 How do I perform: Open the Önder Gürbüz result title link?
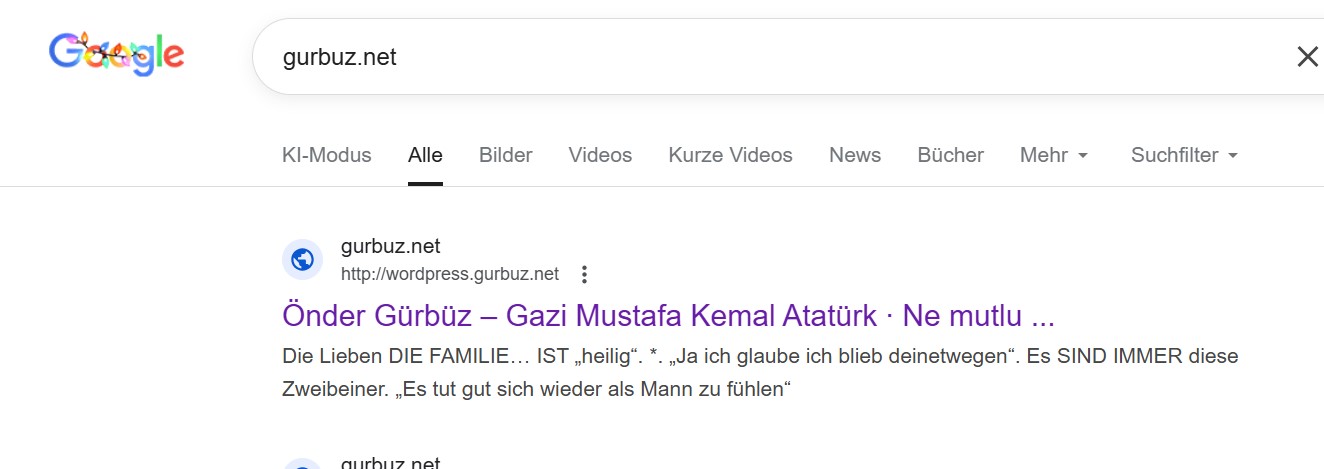tap(668, 316)
